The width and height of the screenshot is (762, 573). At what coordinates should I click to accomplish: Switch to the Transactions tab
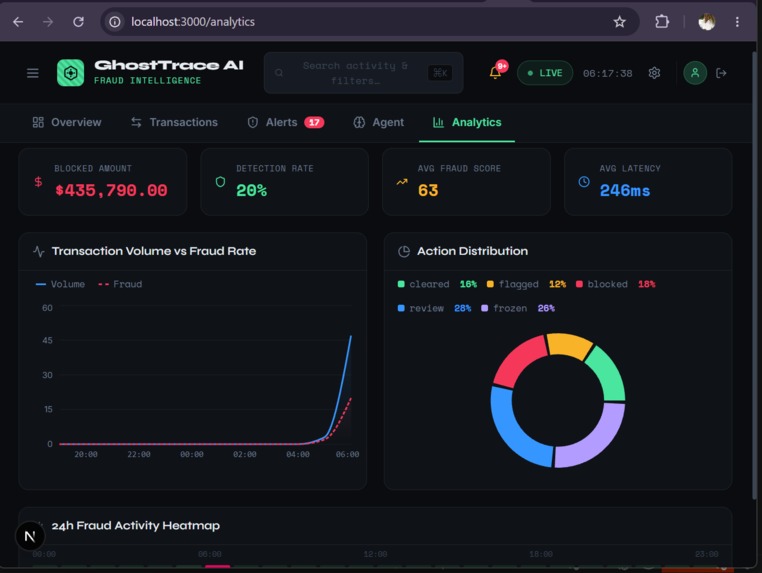[174, 122]
